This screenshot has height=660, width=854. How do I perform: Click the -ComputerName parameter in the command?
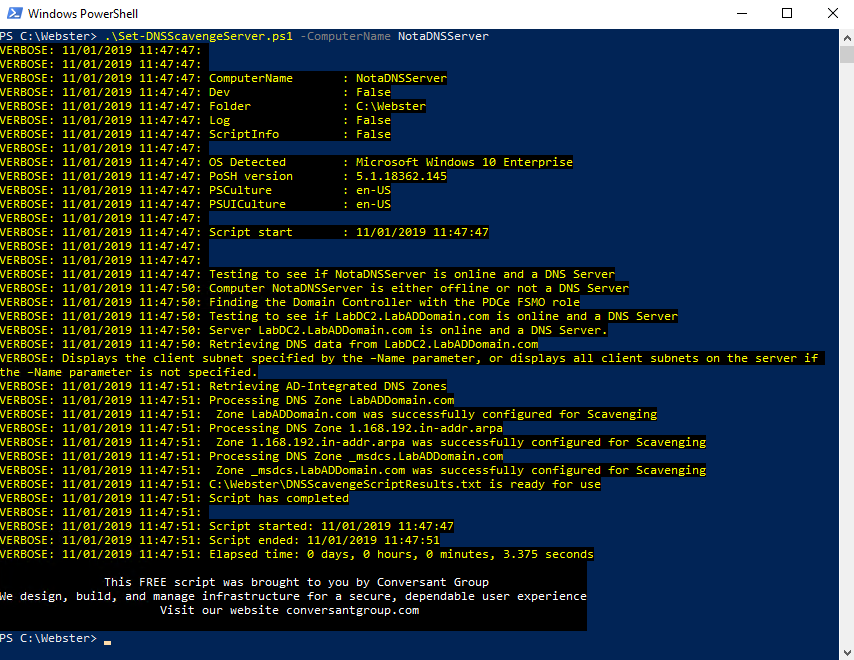[345, 36]
